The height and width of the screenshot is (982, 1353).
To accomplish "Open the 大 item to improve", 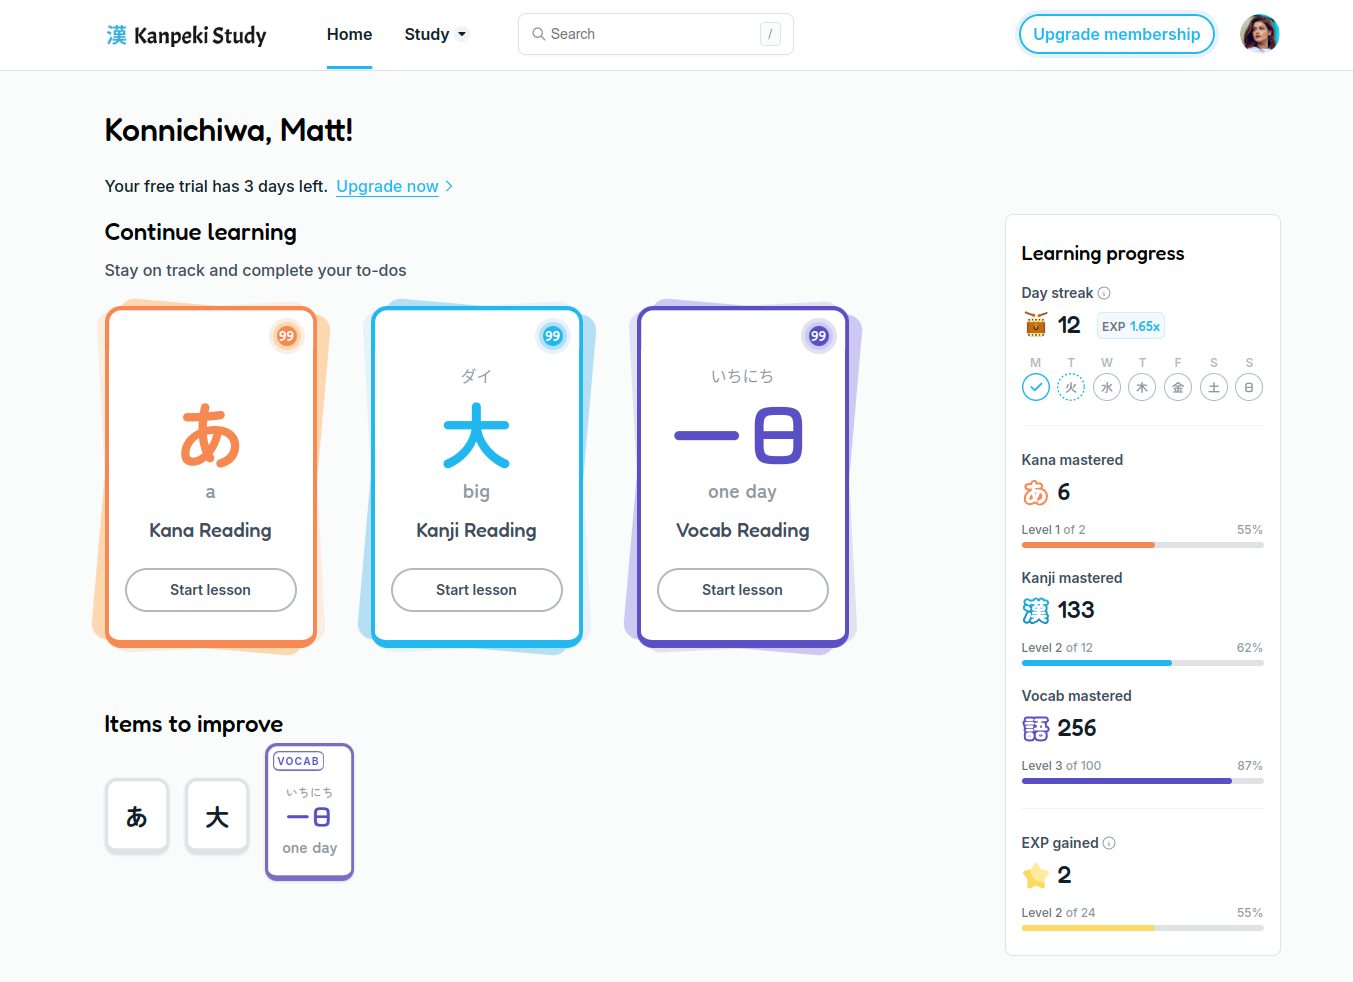I will [217, 817].
